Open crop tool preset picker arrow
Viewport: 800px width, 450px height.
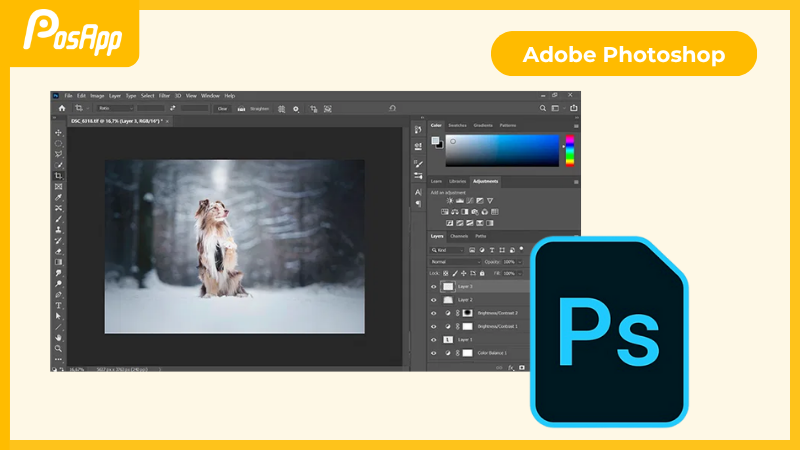(x=88, y=109)
